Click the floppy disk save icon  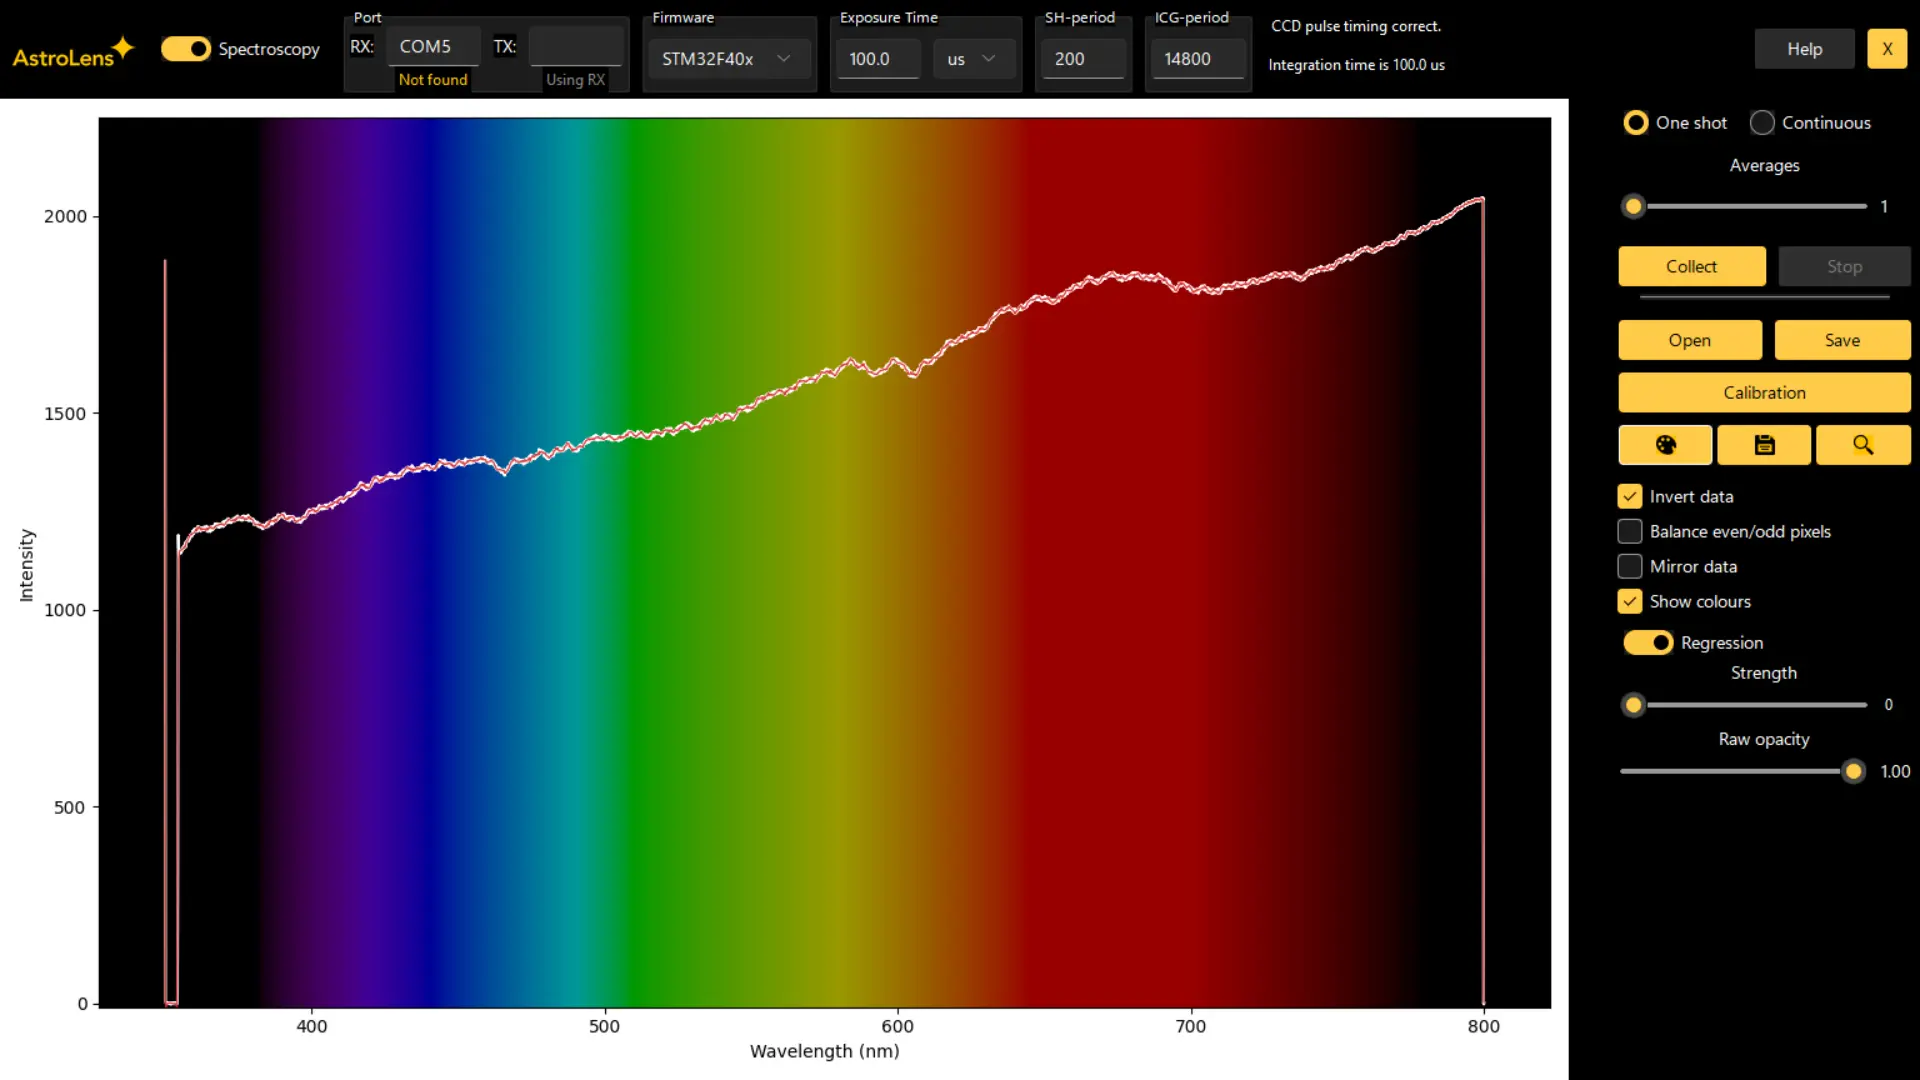[x=1764, y=445]
